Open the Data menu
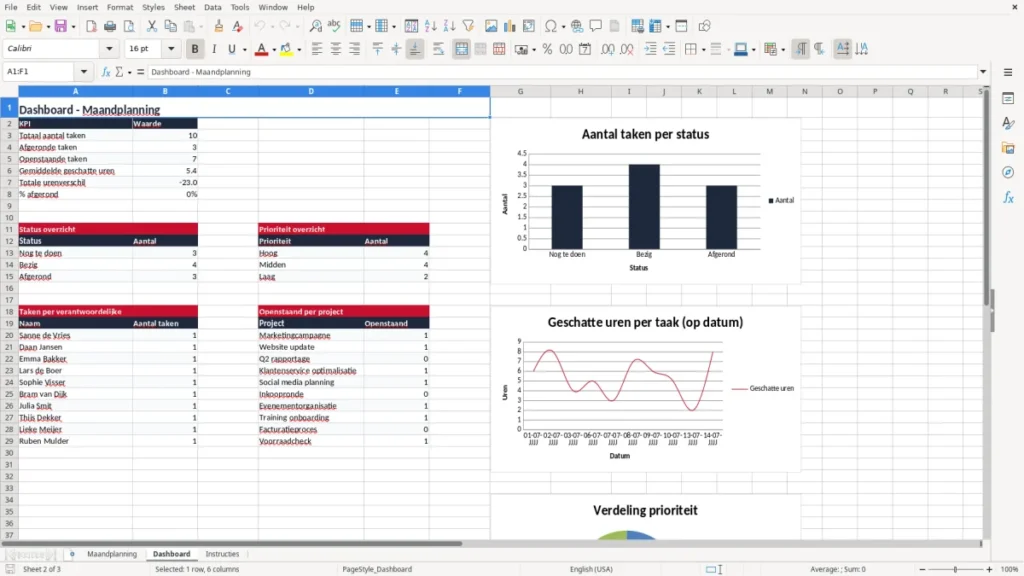This screenshot has width=1024, height=576. point(212,7)
